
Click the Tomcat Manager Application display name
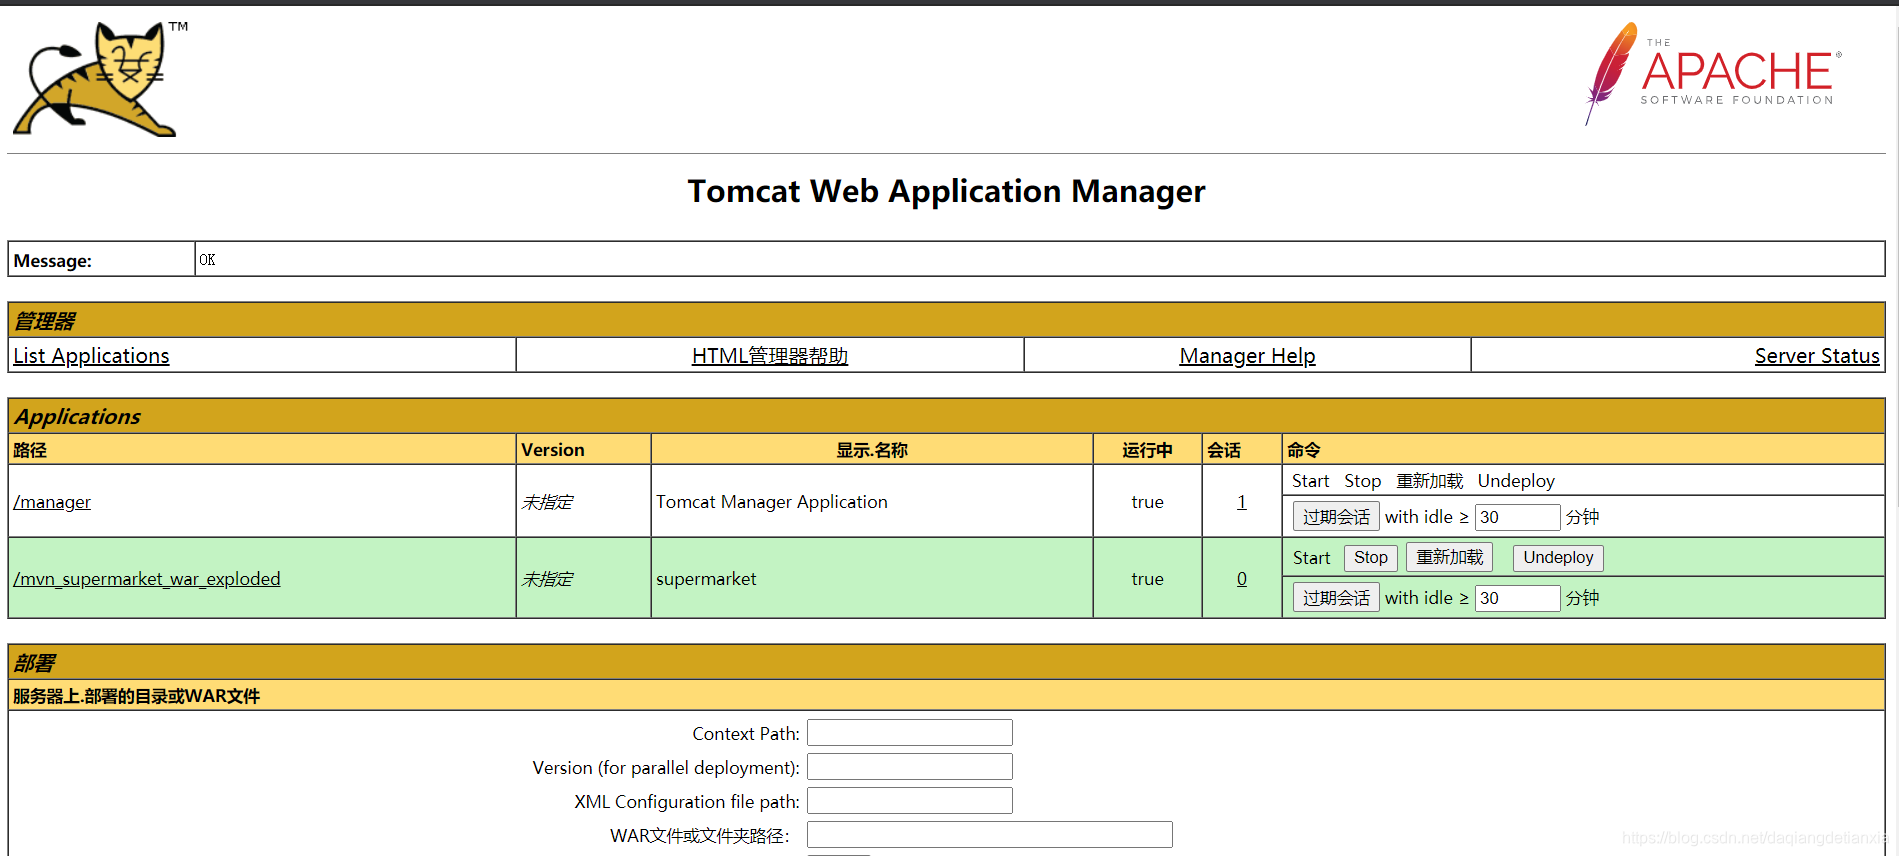click(x=772, y=502)
